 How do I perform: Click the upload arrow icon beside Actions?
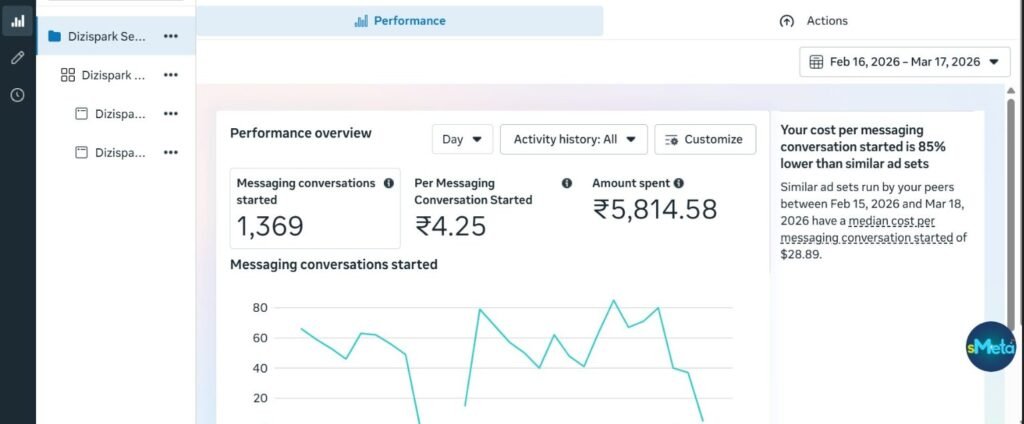point(787,21)
